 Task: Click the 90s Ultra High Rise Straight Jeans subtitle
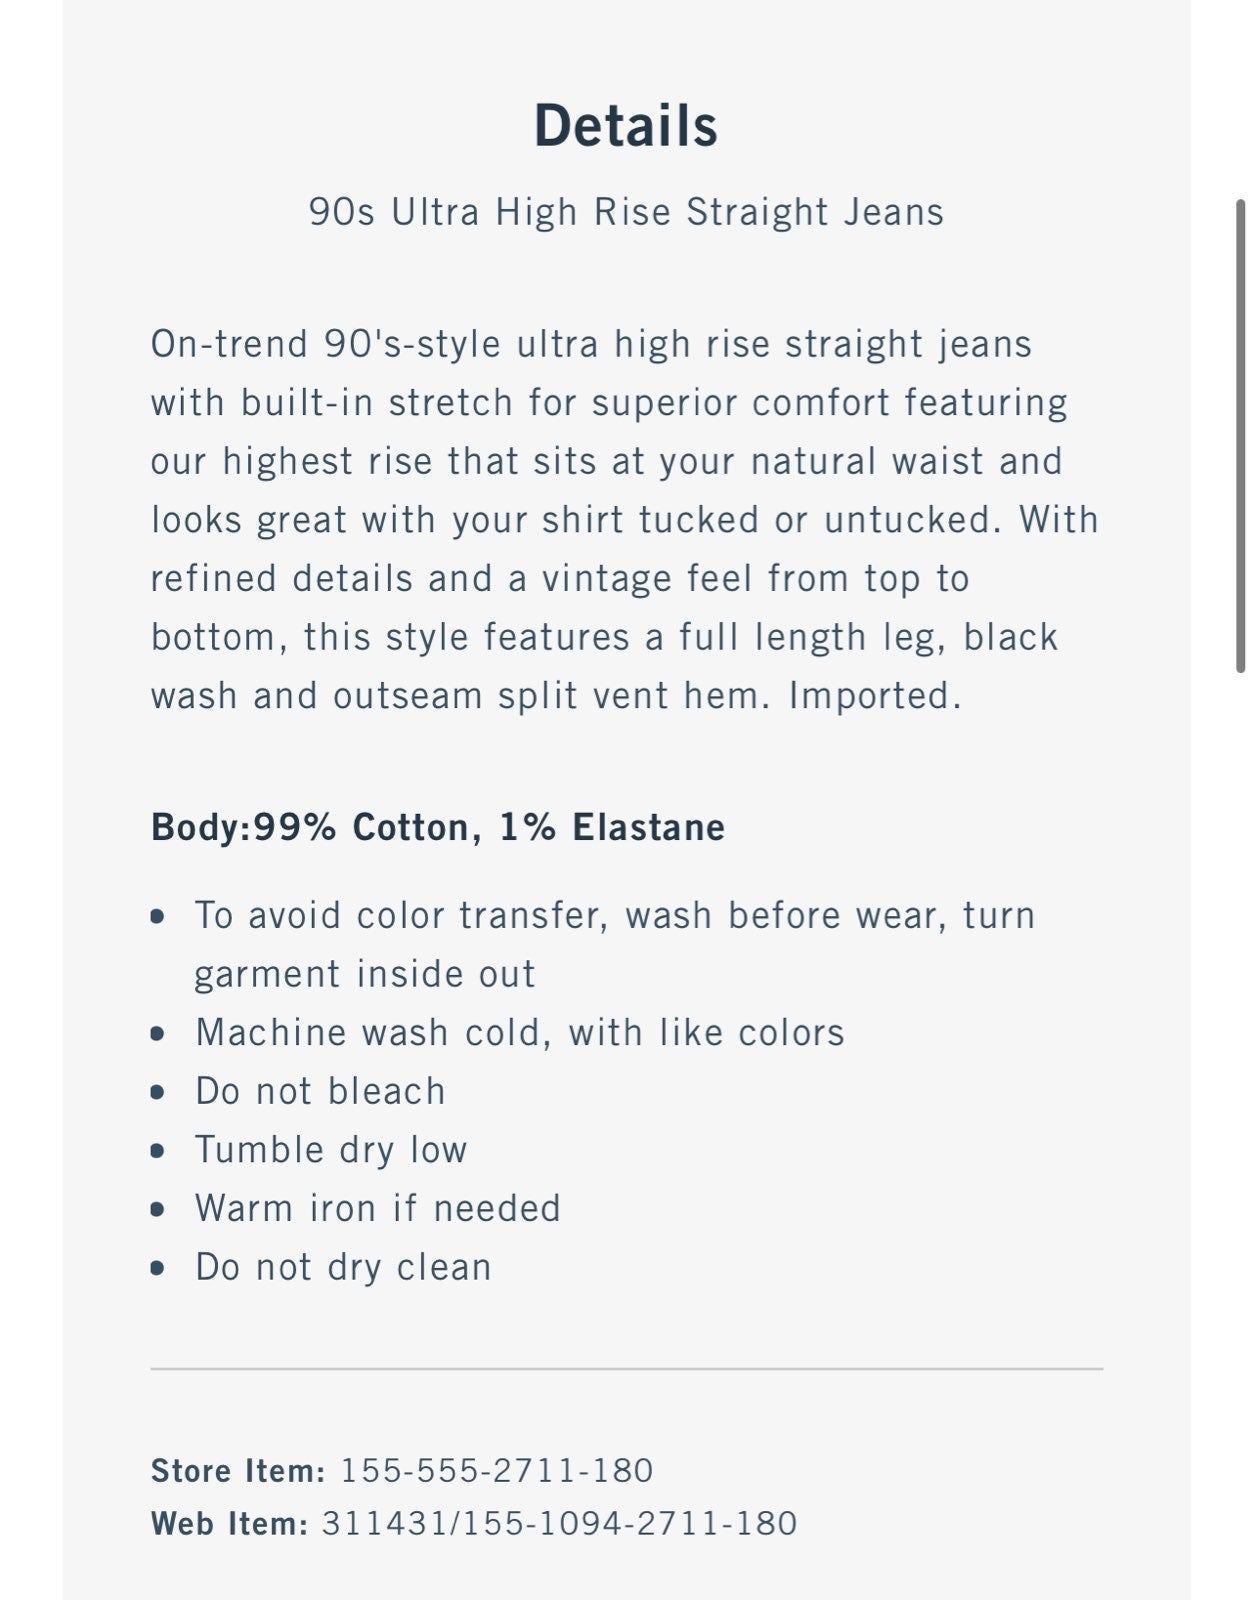(x=626, y=212)
